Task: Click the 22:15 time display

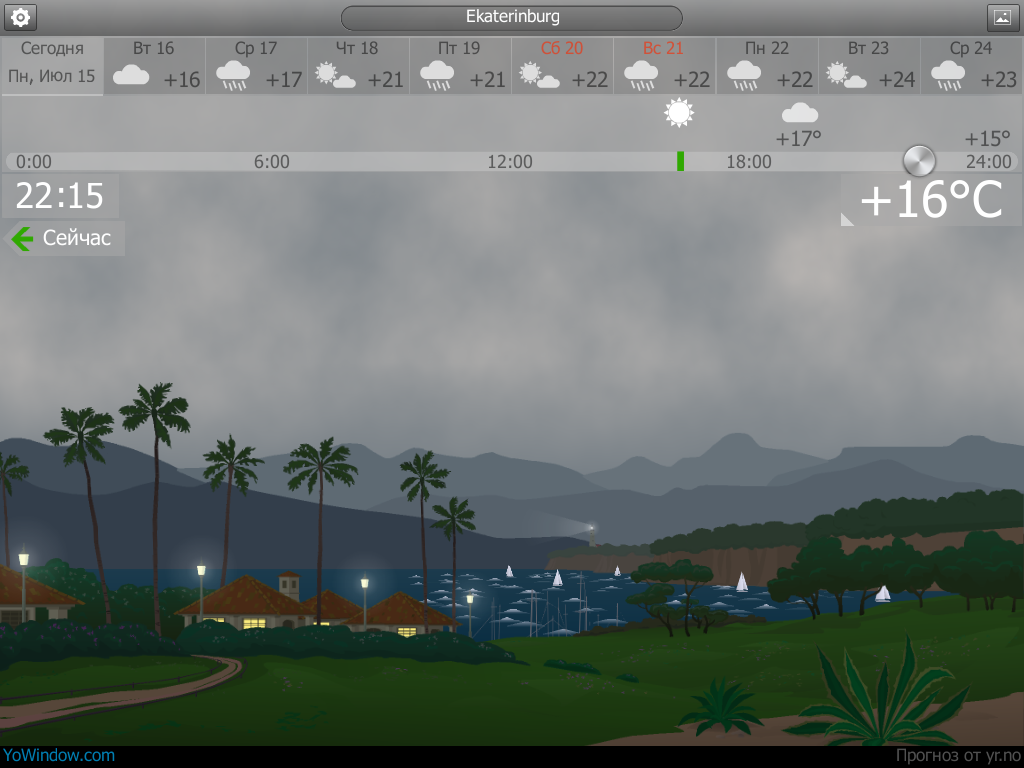Action: (60, 195)
